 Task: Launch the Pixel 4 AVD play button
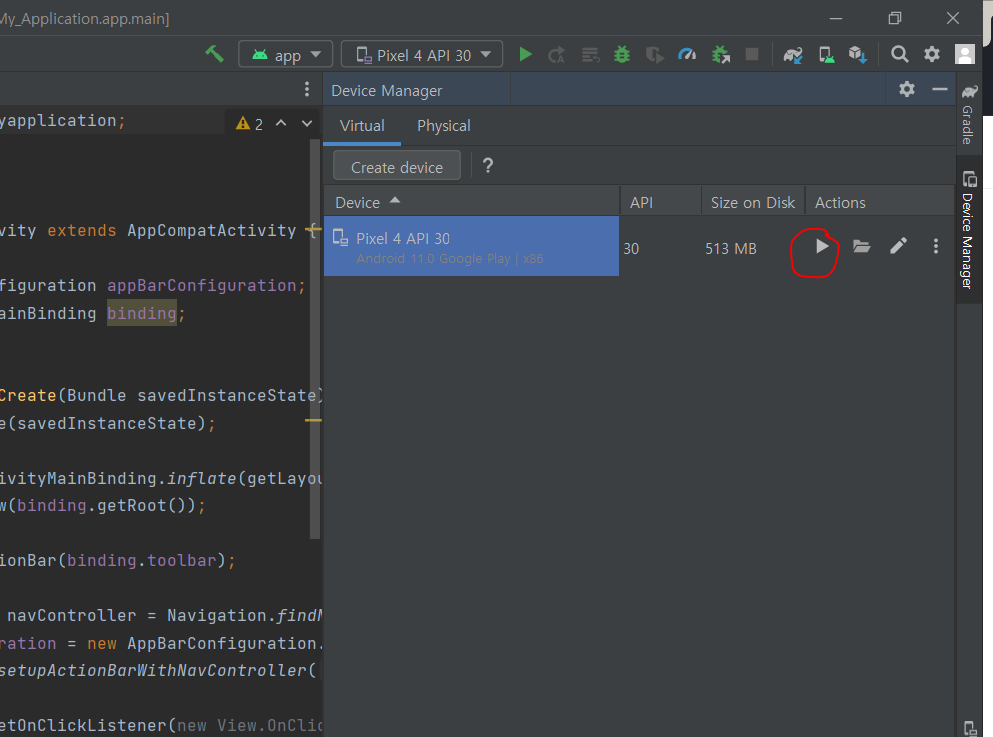tap(821, 246)
